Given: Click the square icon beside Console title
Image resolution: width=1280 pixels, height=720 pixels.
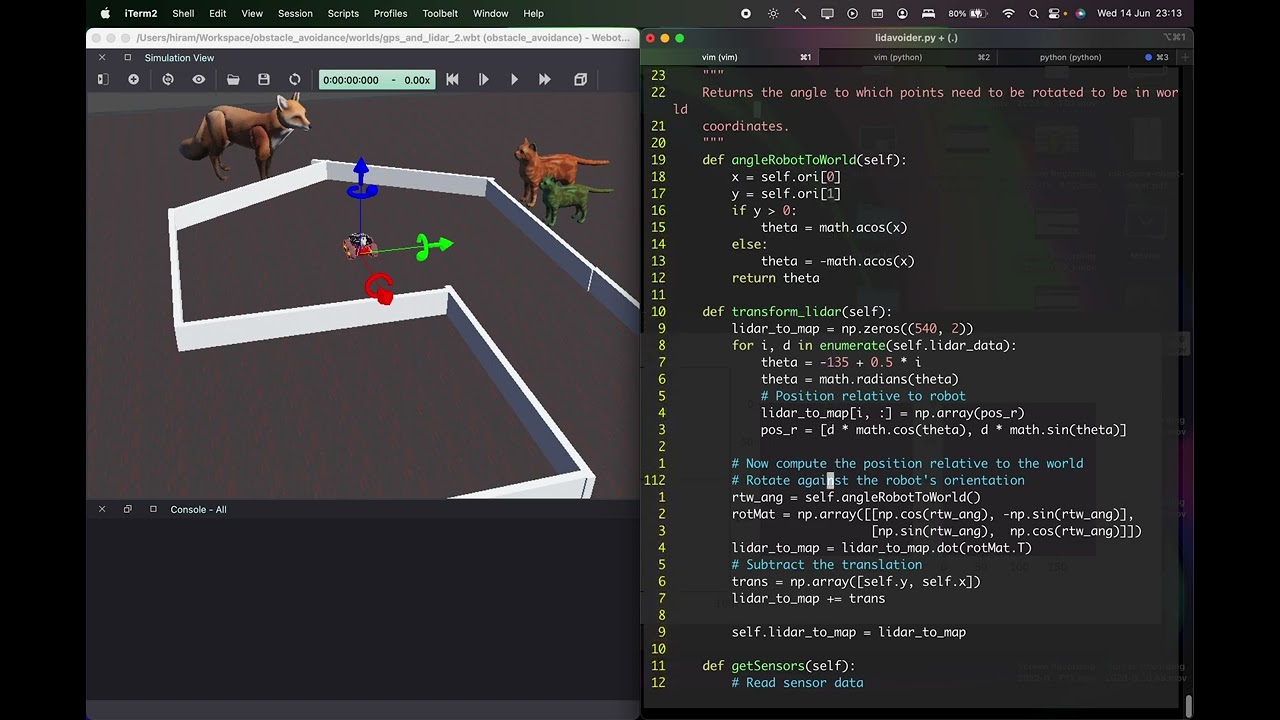Looking at the screenshot, I should (153, 509).
